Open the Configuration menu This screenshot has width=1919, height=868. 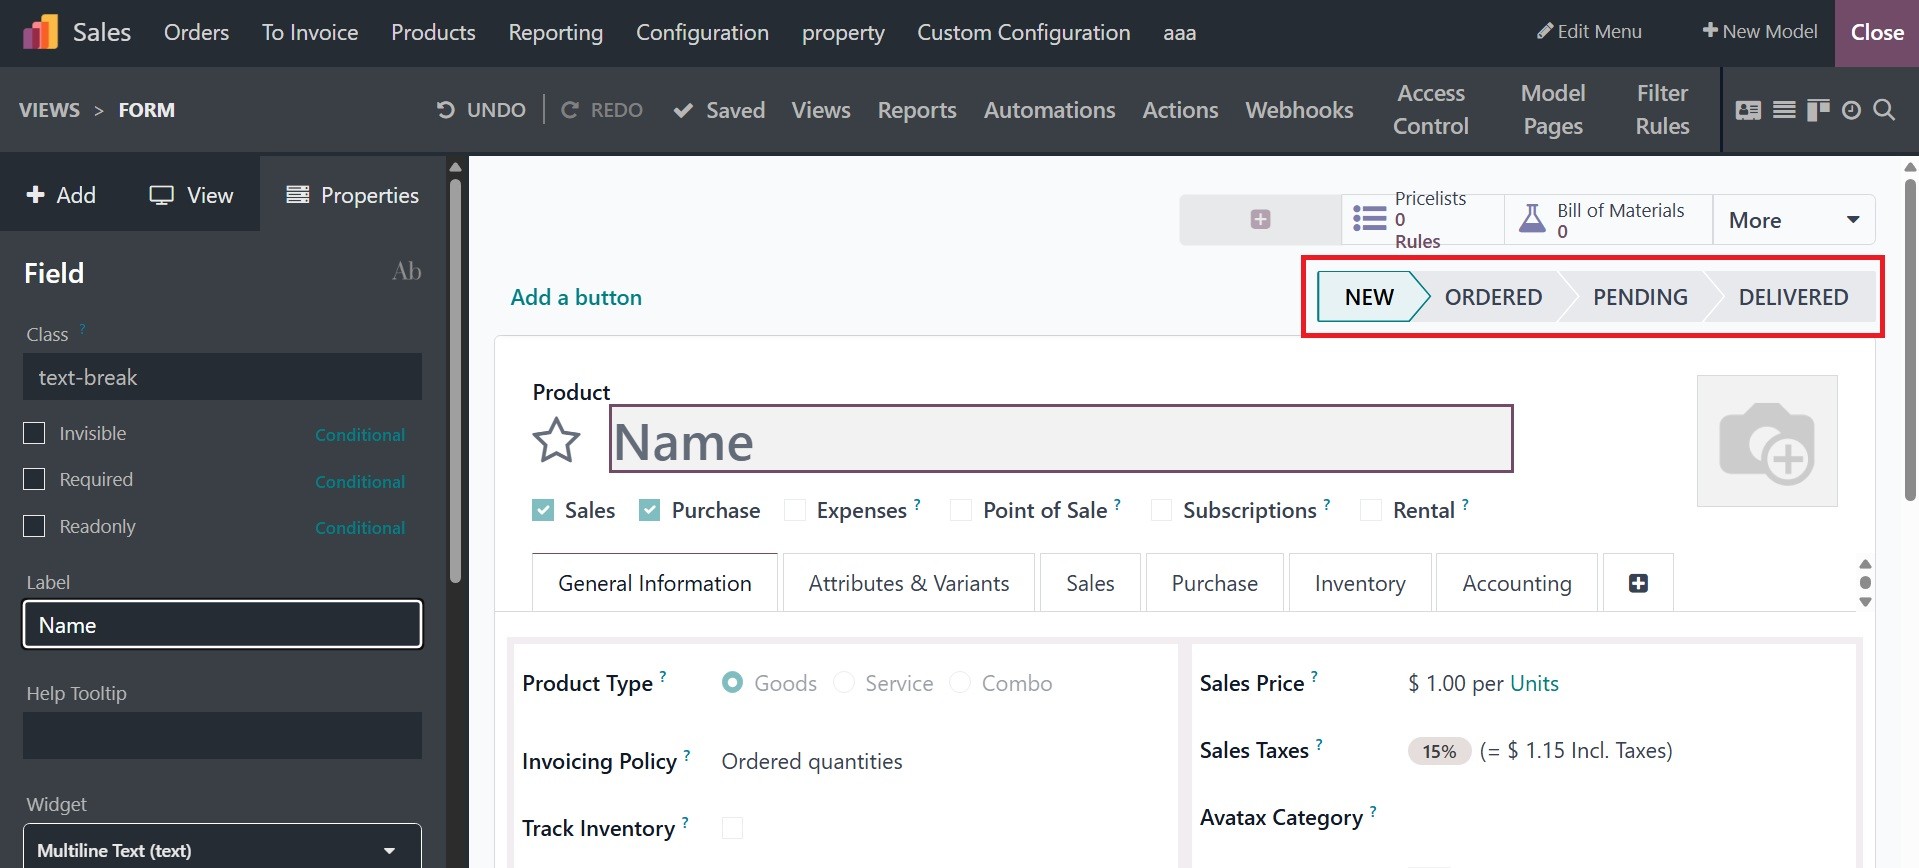[x=702, y=33]
